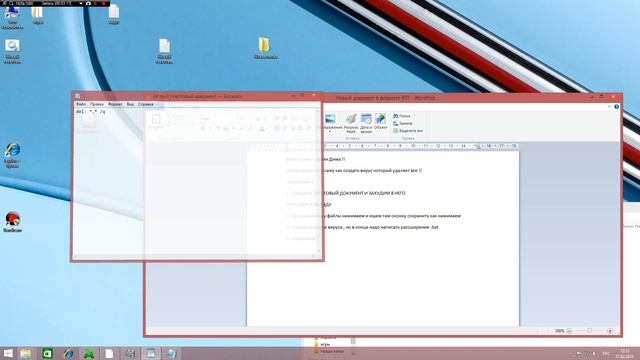
Task: Select the Internet Explorer desktop shortcut
Action: [12, 155]
